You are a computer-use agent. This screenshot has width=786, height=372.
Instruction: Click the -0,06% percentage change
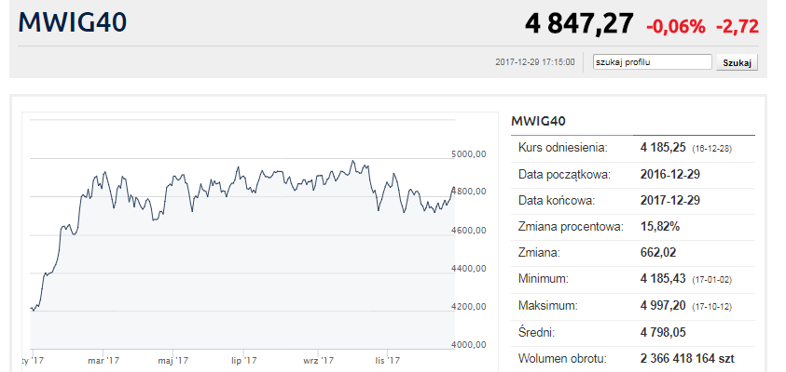[x=676, y=26]
